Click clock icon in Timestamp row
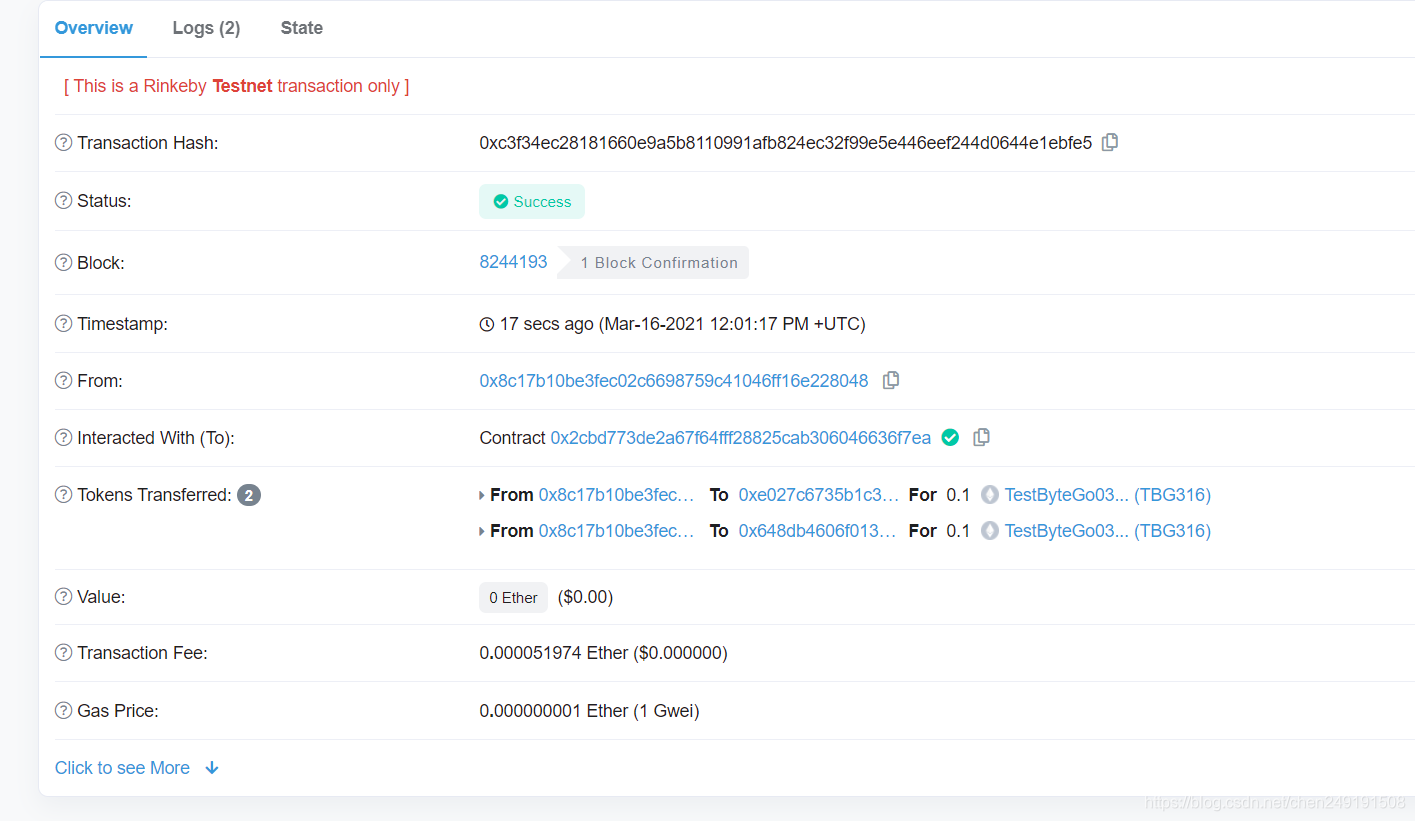The width and height of the screenshot is (1415, 821). tap(487, 324)
